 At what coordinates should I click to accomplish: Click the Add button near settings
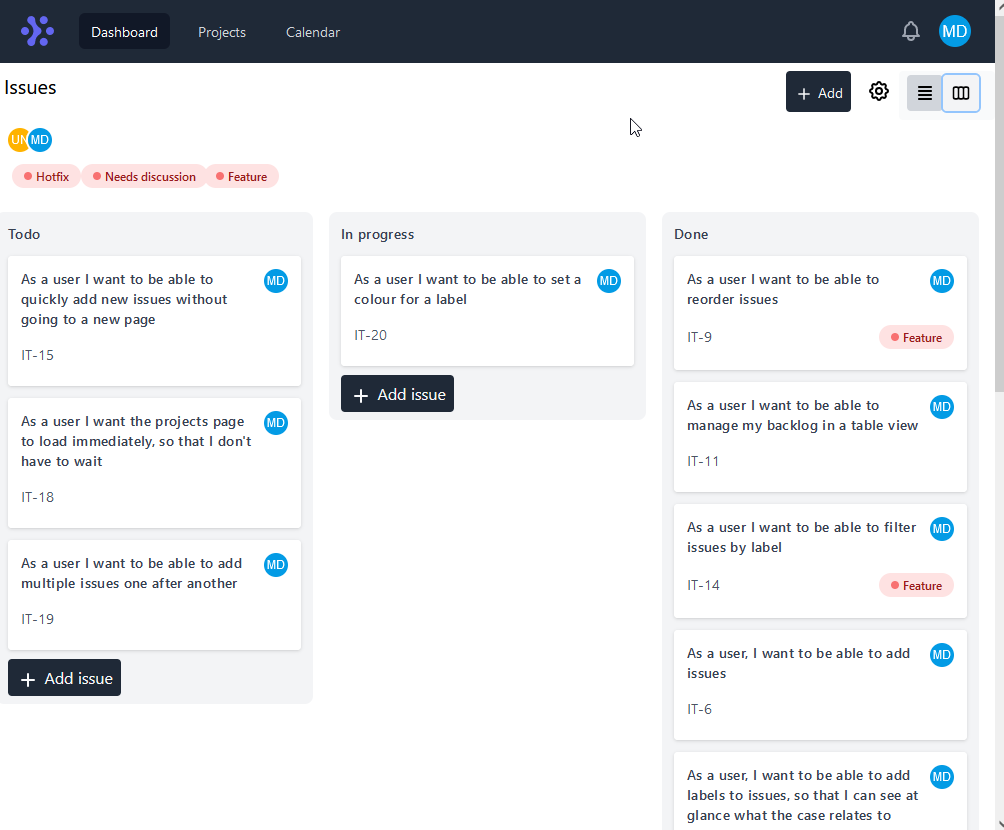pyautogui.click(x=818, y=92)
